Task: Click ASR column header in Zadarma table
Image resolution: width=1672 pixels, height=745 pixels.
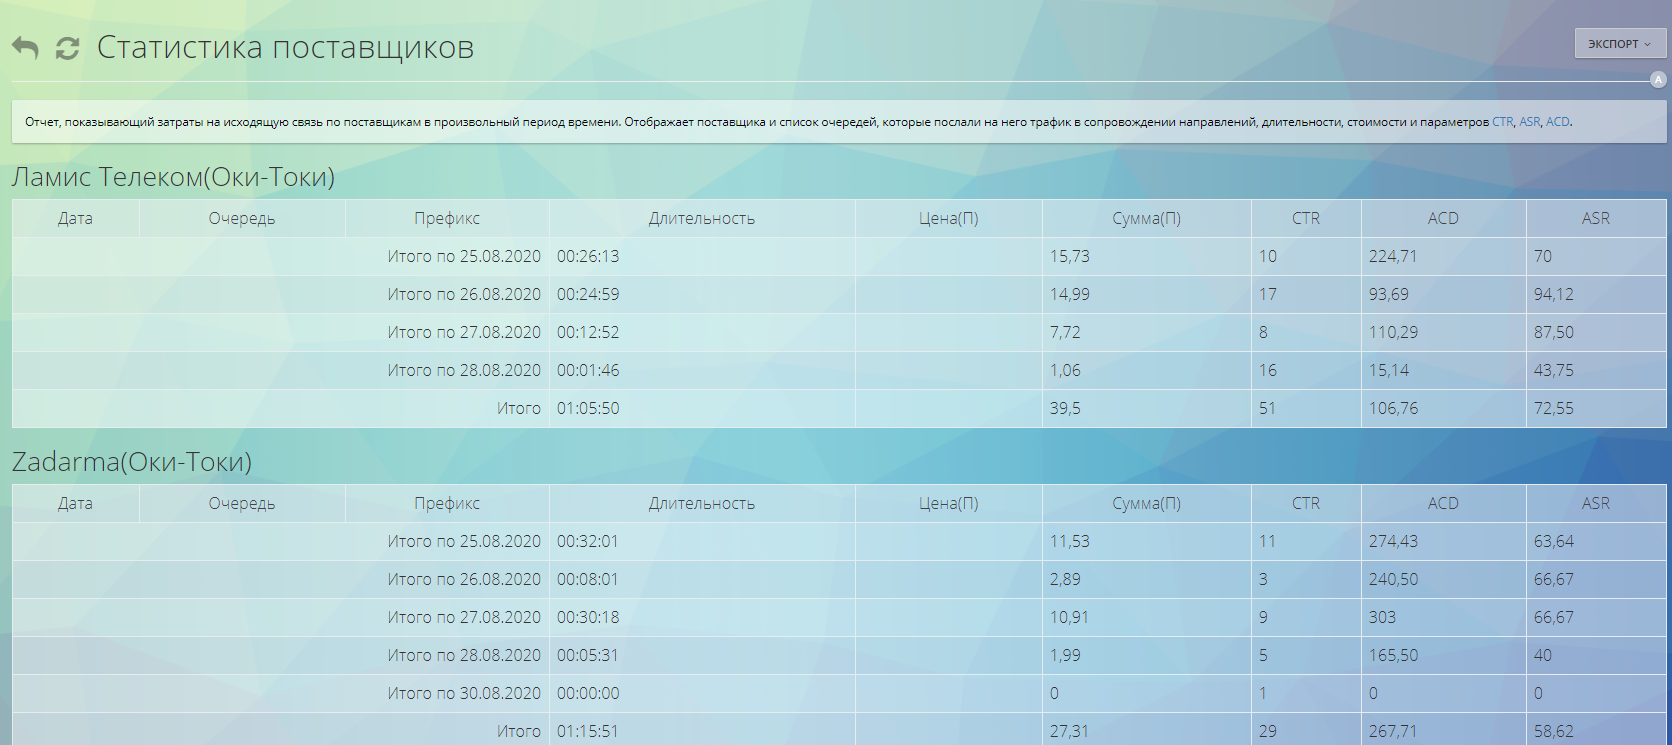Action: (x=1595, y=503)
